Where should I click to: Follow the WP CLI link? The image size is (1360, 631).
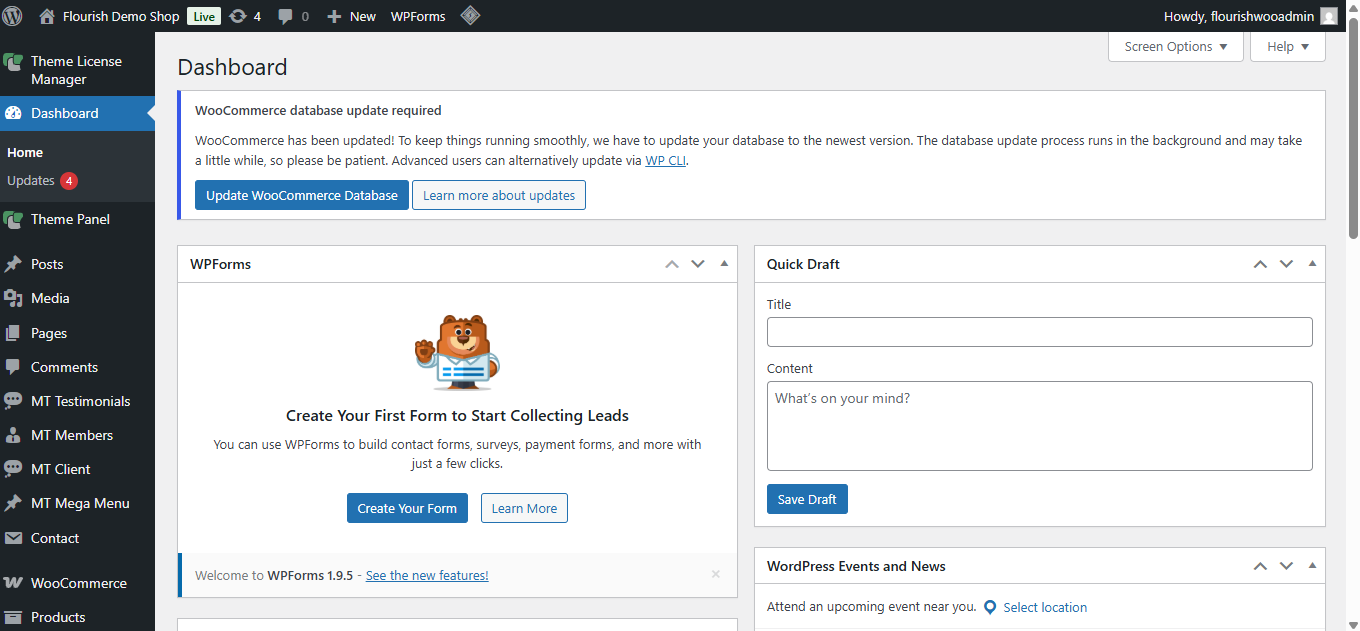(x=666, y=160)
